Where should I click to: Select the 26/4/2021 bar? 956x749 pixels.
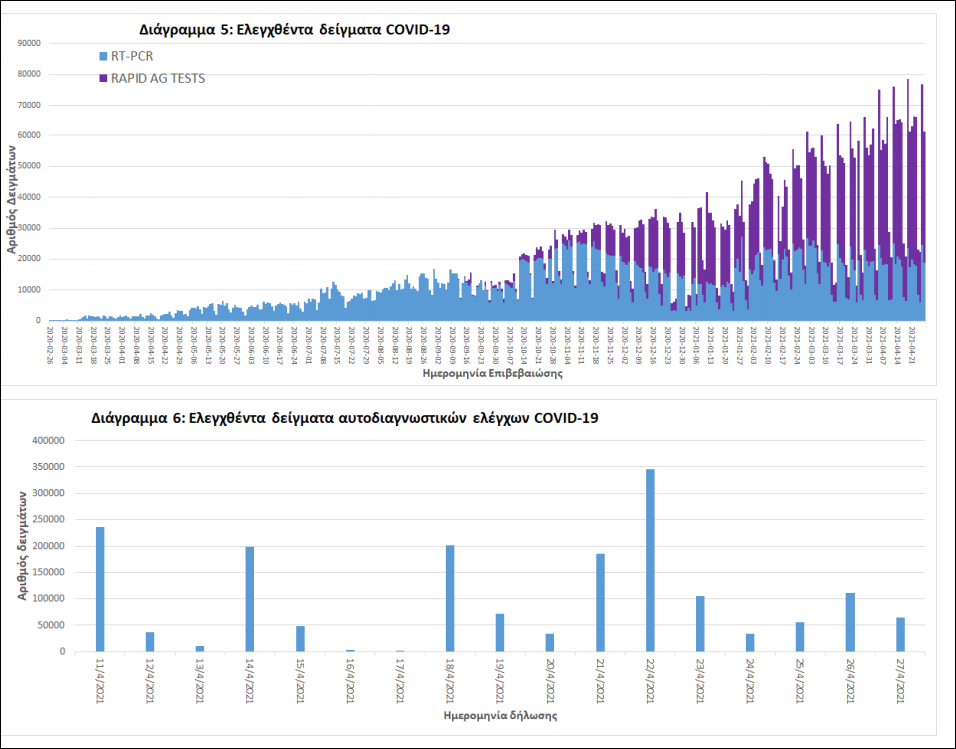click(850, 622)
